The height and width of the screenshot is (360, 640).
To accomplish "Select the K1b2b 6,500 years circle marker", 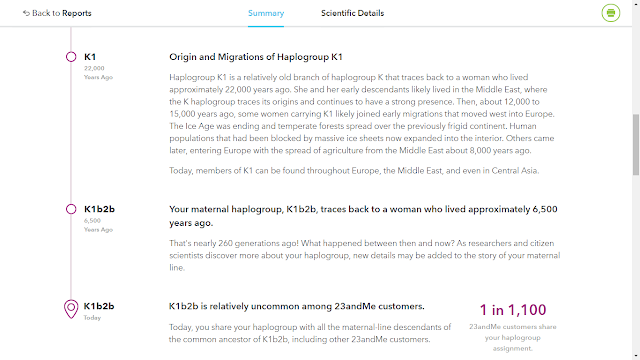I will coord(71,209).
